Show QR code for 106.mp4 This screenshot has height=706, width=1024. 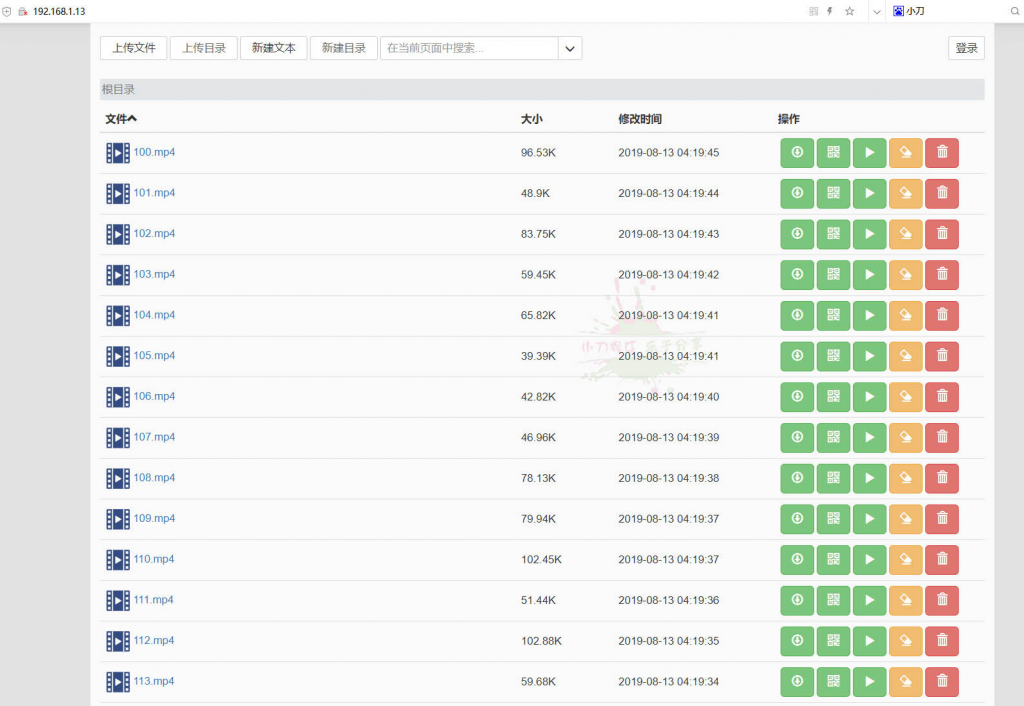click(833, 397)
